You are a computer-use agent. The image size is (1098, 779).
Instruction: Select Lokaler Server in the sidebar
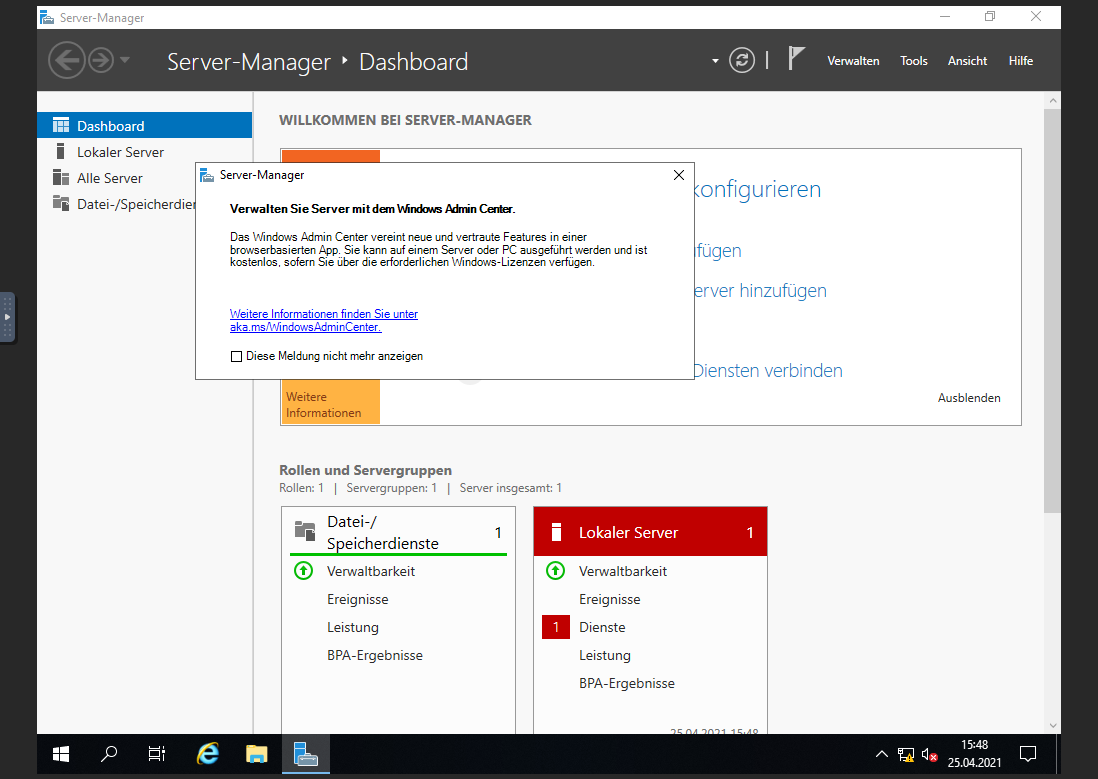click(x=145, y=152)
